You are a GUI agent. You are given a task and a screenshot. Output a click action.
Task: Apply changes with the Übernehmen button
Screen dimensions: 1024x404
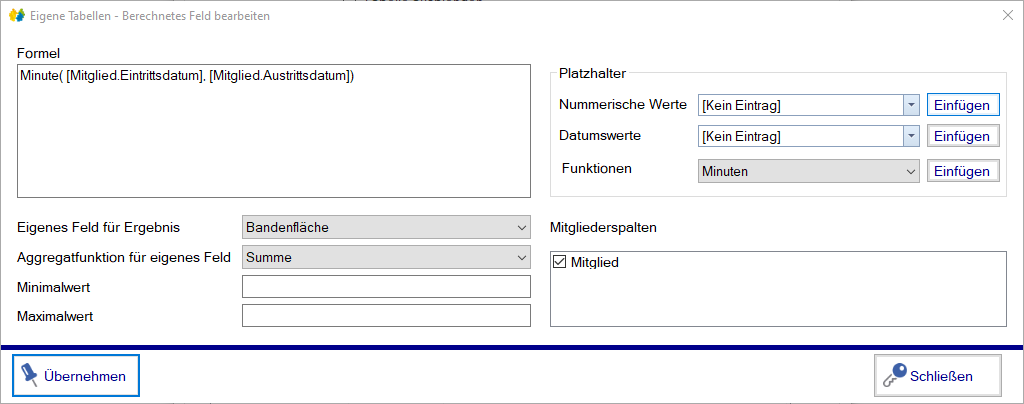(x=76, y=376)
